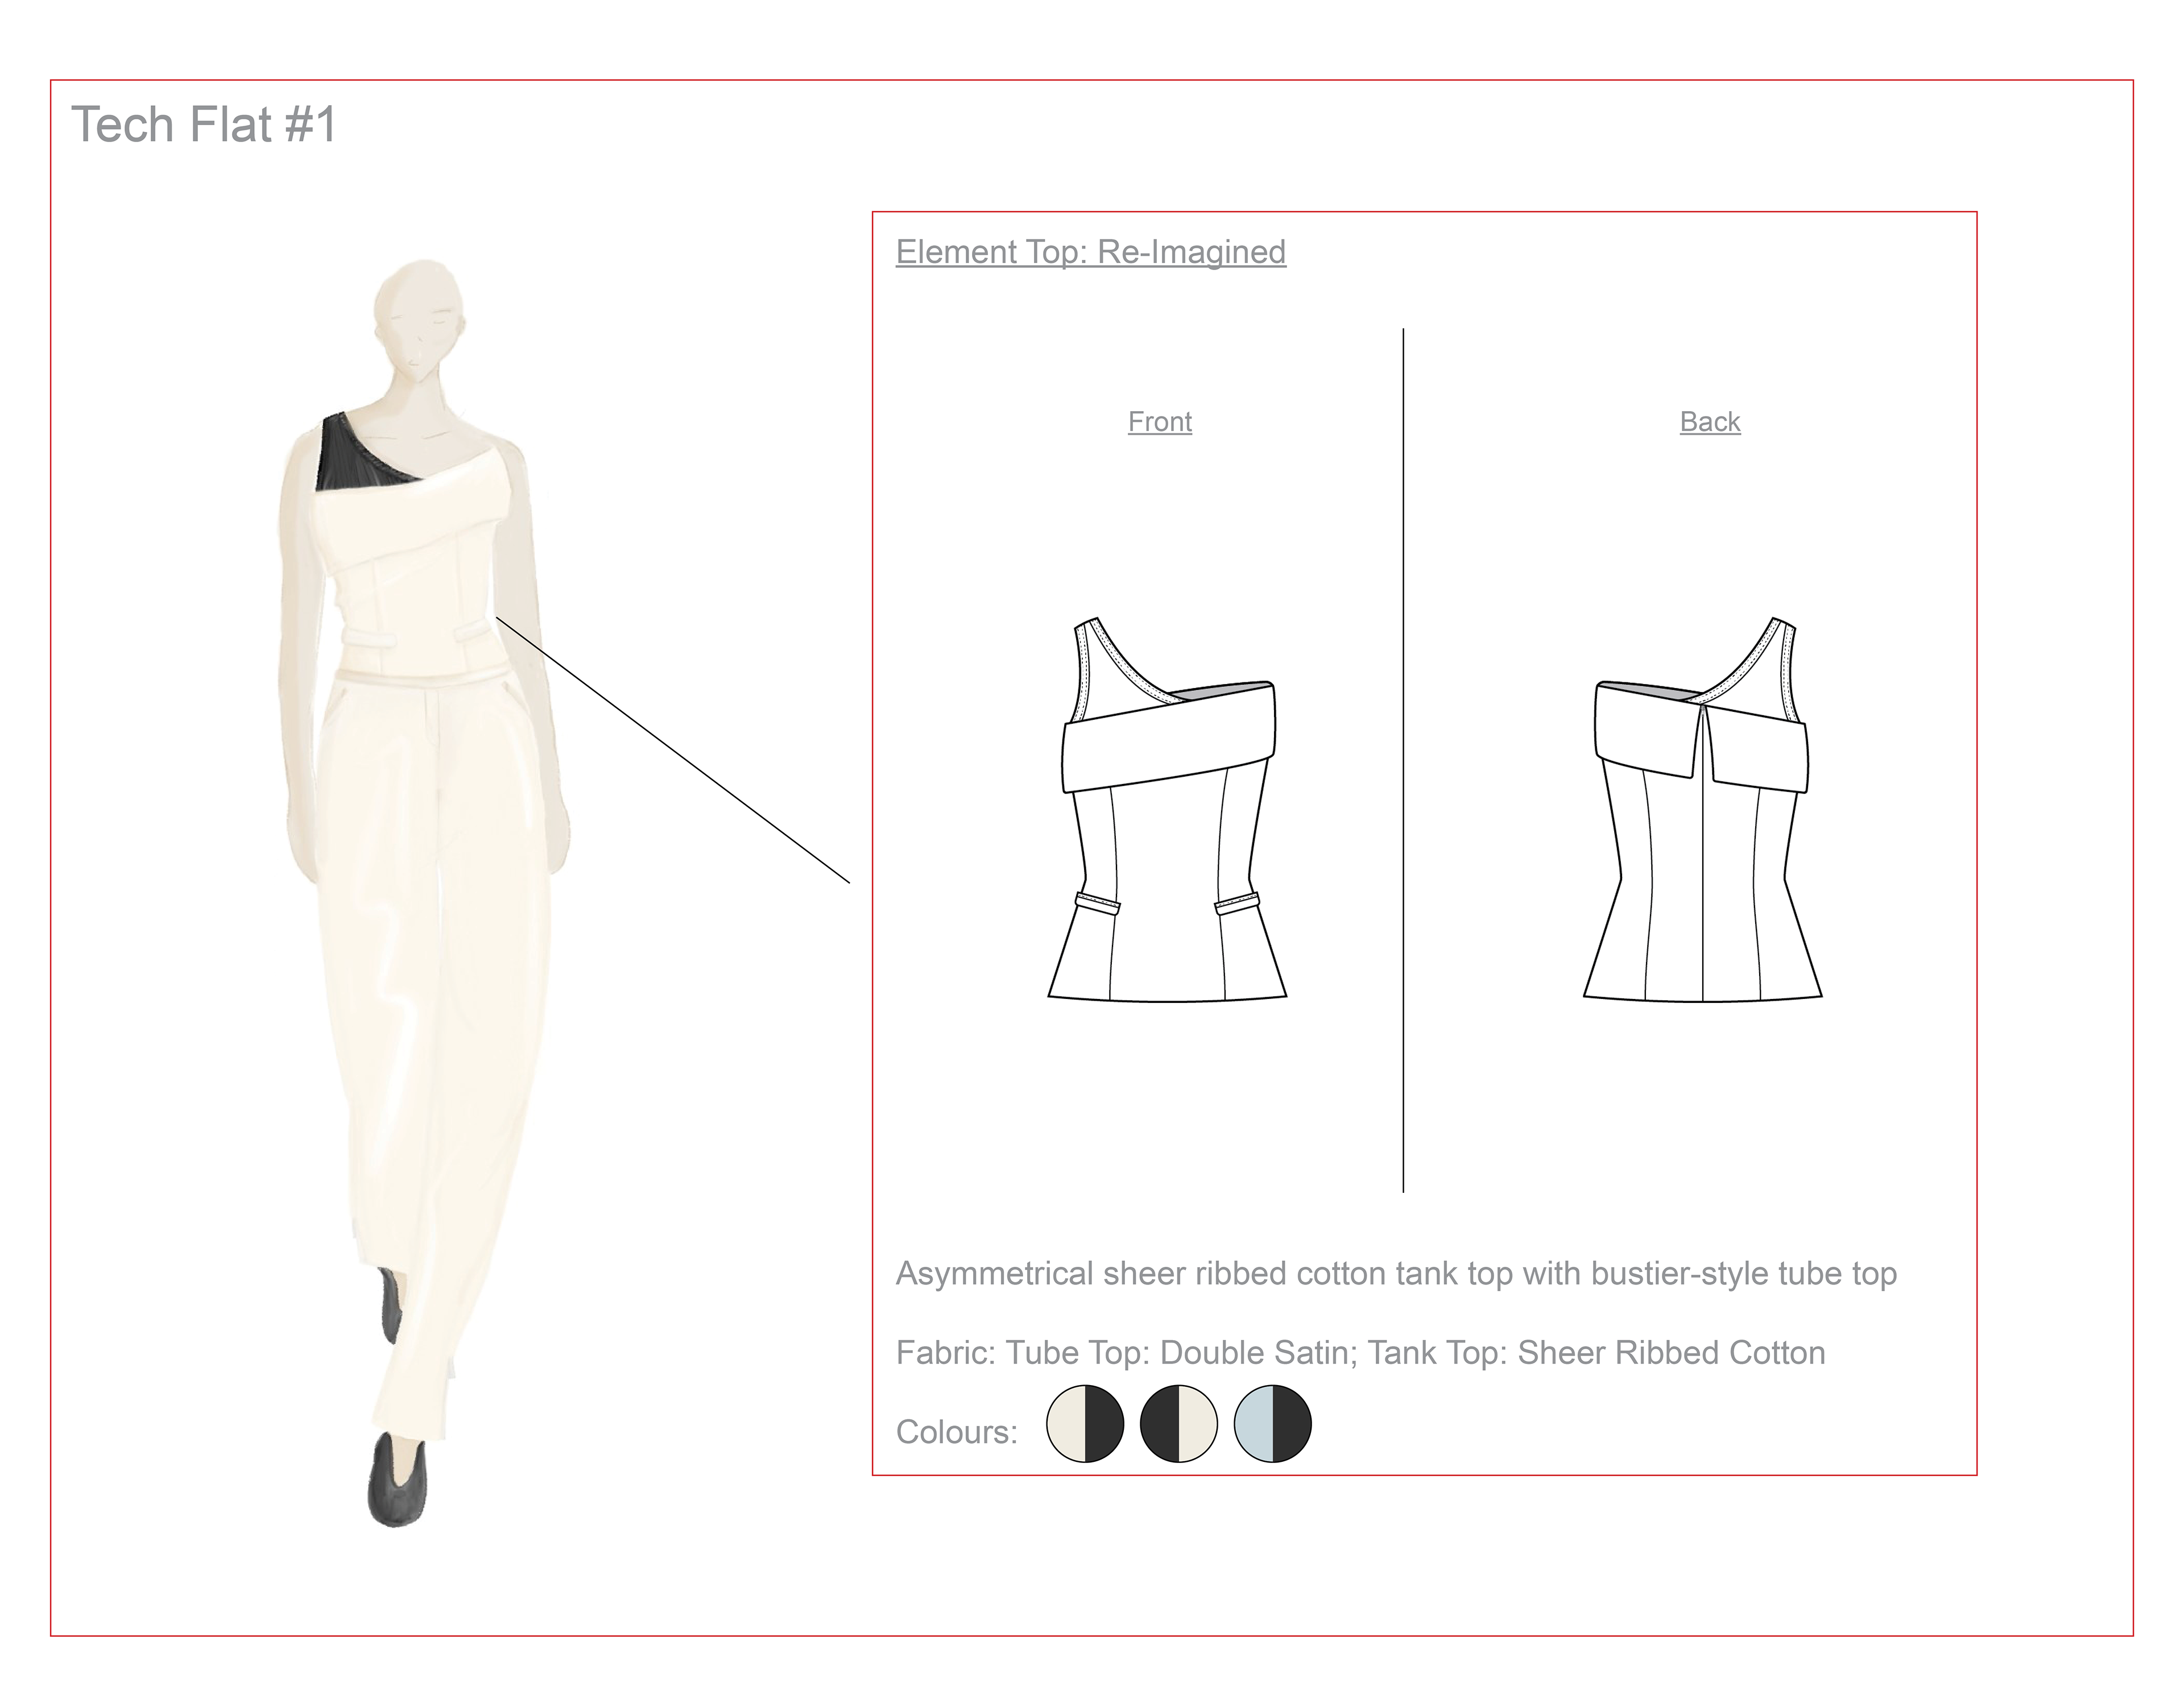Select the back view flat drawing of the top
This screenshot has height=1687, width=2184.
1702,809
